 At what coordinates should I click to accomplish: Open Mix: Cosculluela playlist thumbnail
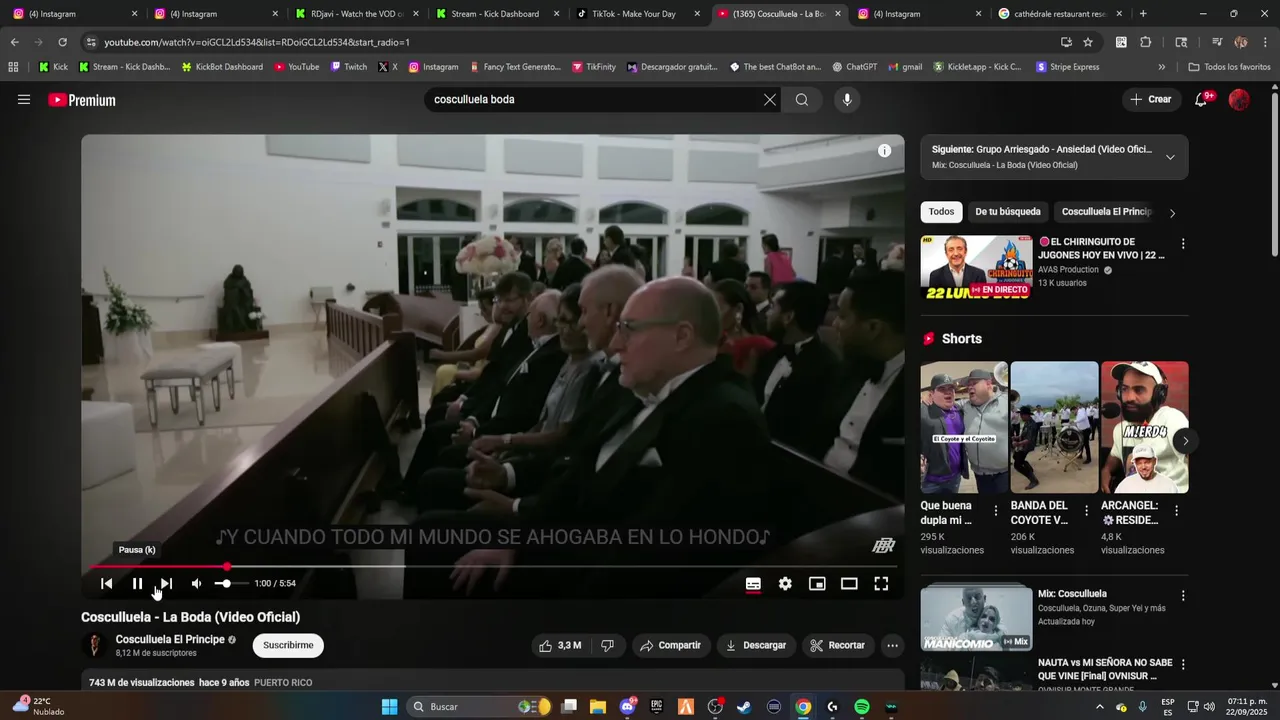pos(977,617)
